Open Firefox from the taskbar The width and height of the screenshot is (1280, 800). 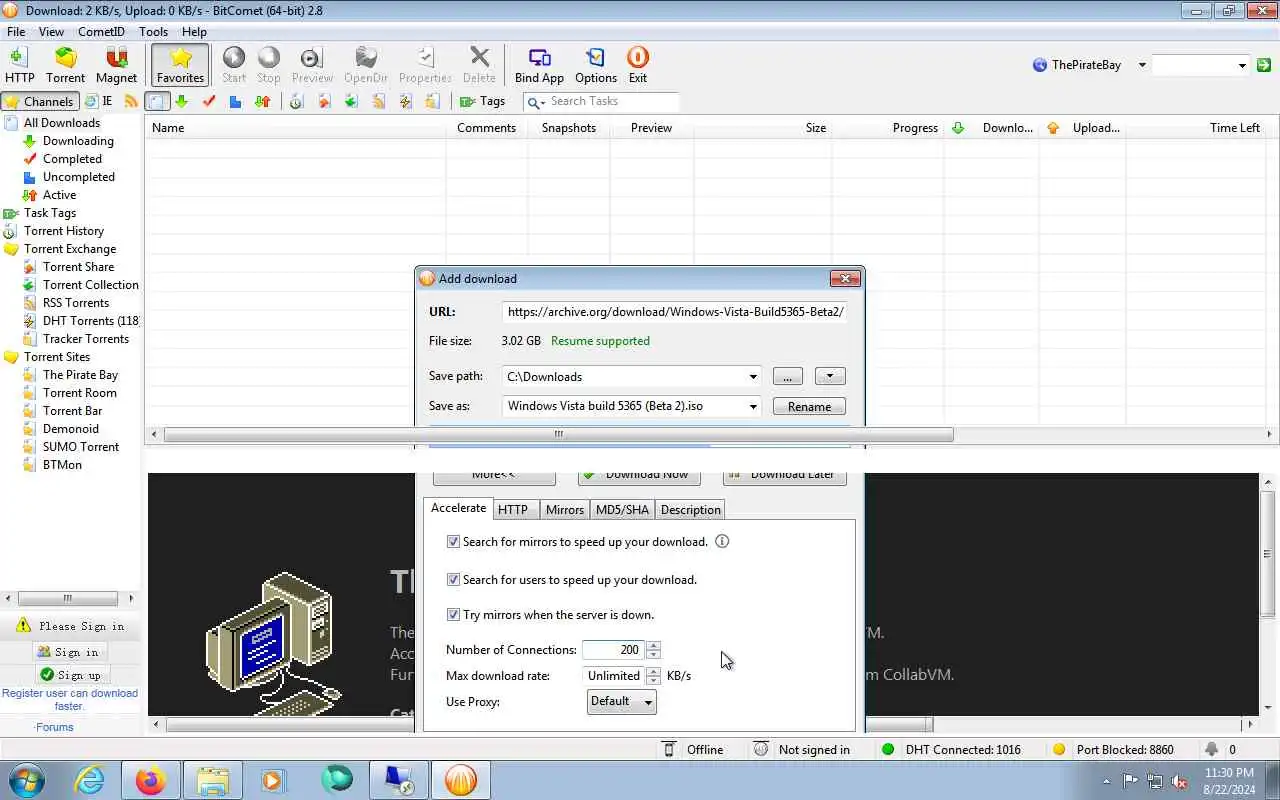(x=150, y=780)
